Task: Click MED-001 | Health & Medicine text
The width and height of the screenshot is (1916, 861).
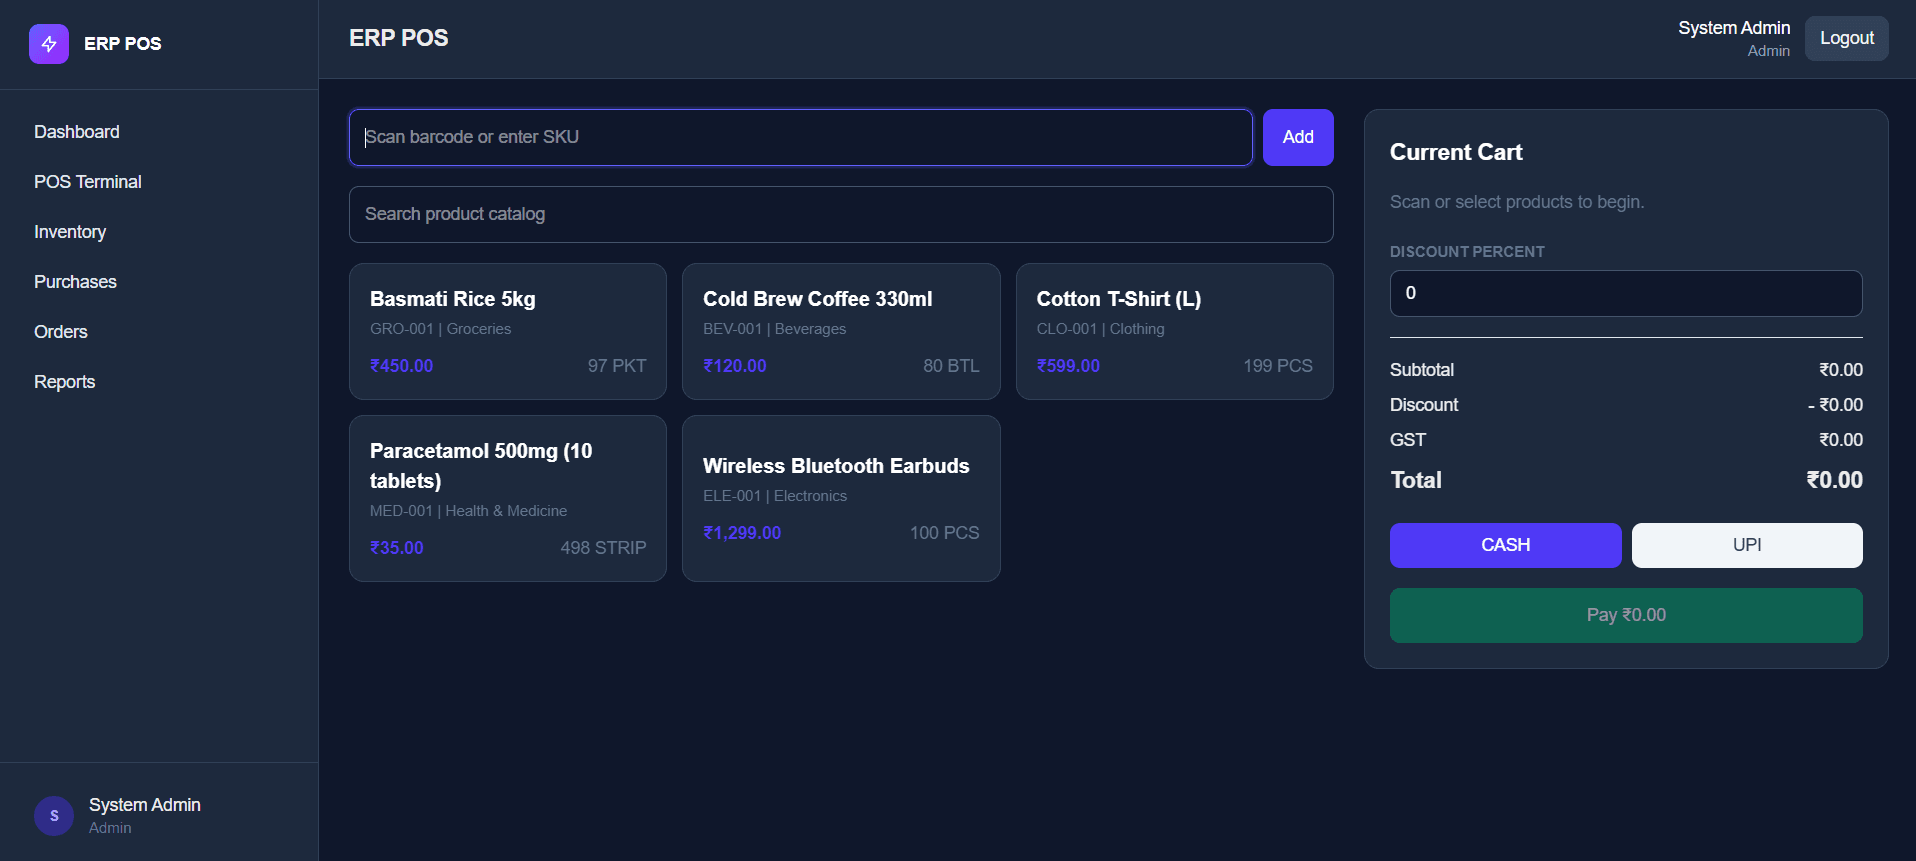Action: (x=468, y=511)
